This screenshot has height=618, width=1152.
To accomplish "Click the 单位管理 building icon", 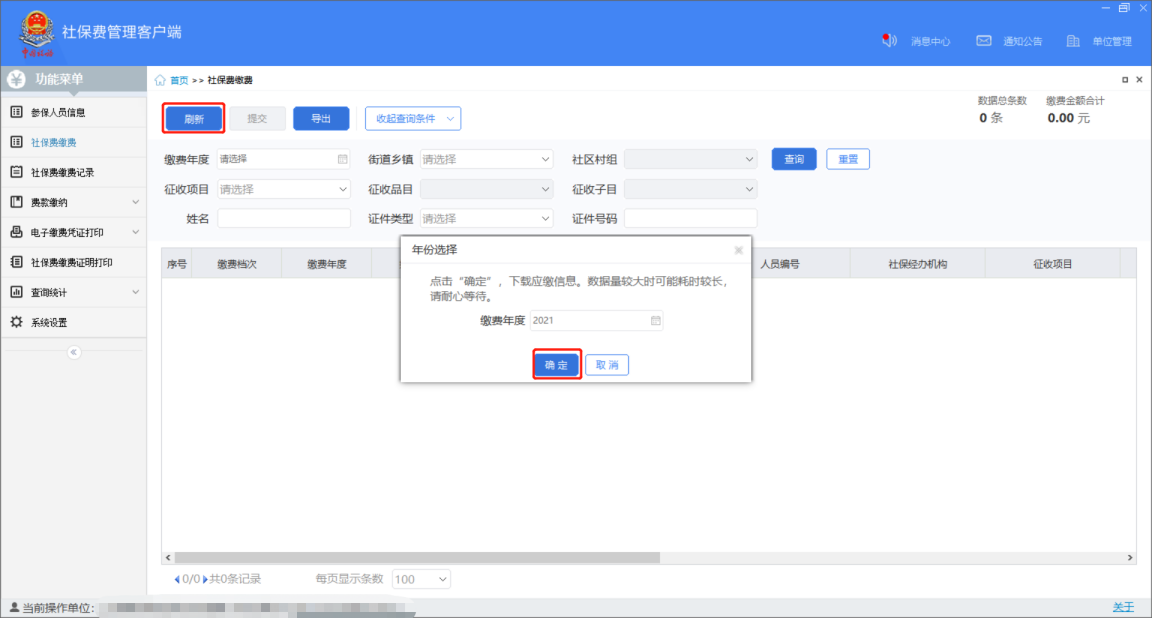I will click(1073, 41).
